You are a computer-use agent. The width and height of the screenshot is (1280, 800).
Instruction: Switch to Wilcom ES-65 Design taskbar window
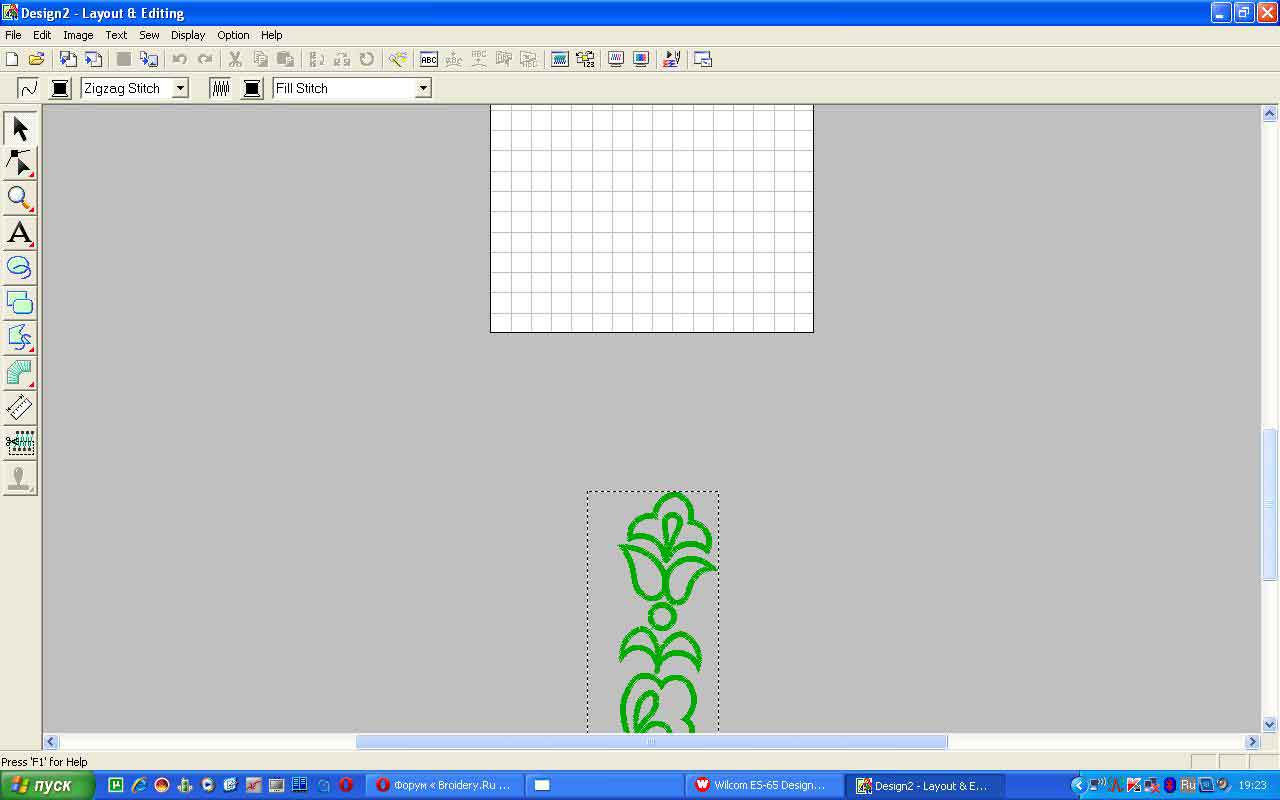click(766, 785)
